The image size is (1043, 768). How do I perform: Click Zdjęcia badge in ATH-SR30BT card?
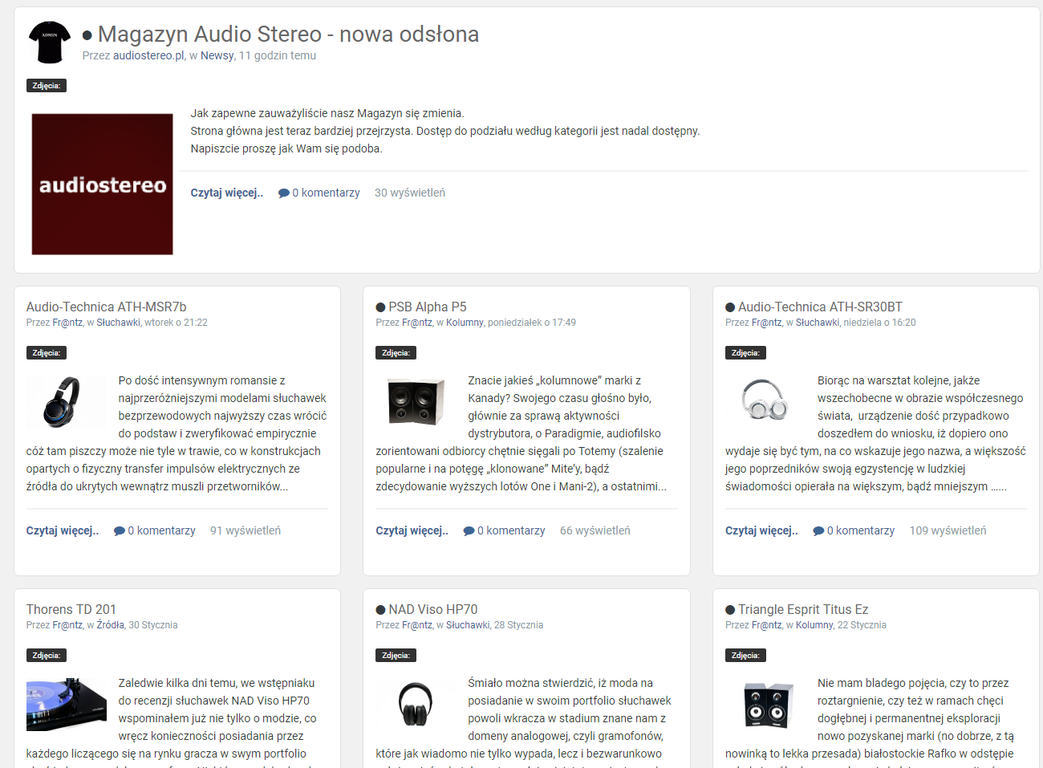click(x=746, y=353)
